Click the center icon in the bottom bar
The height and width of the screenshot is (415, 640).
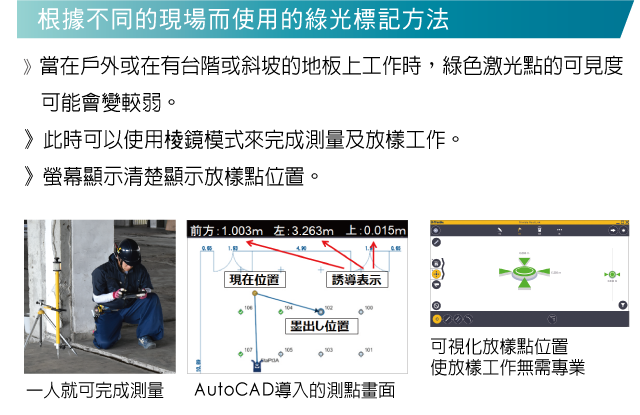coord(552,319)
